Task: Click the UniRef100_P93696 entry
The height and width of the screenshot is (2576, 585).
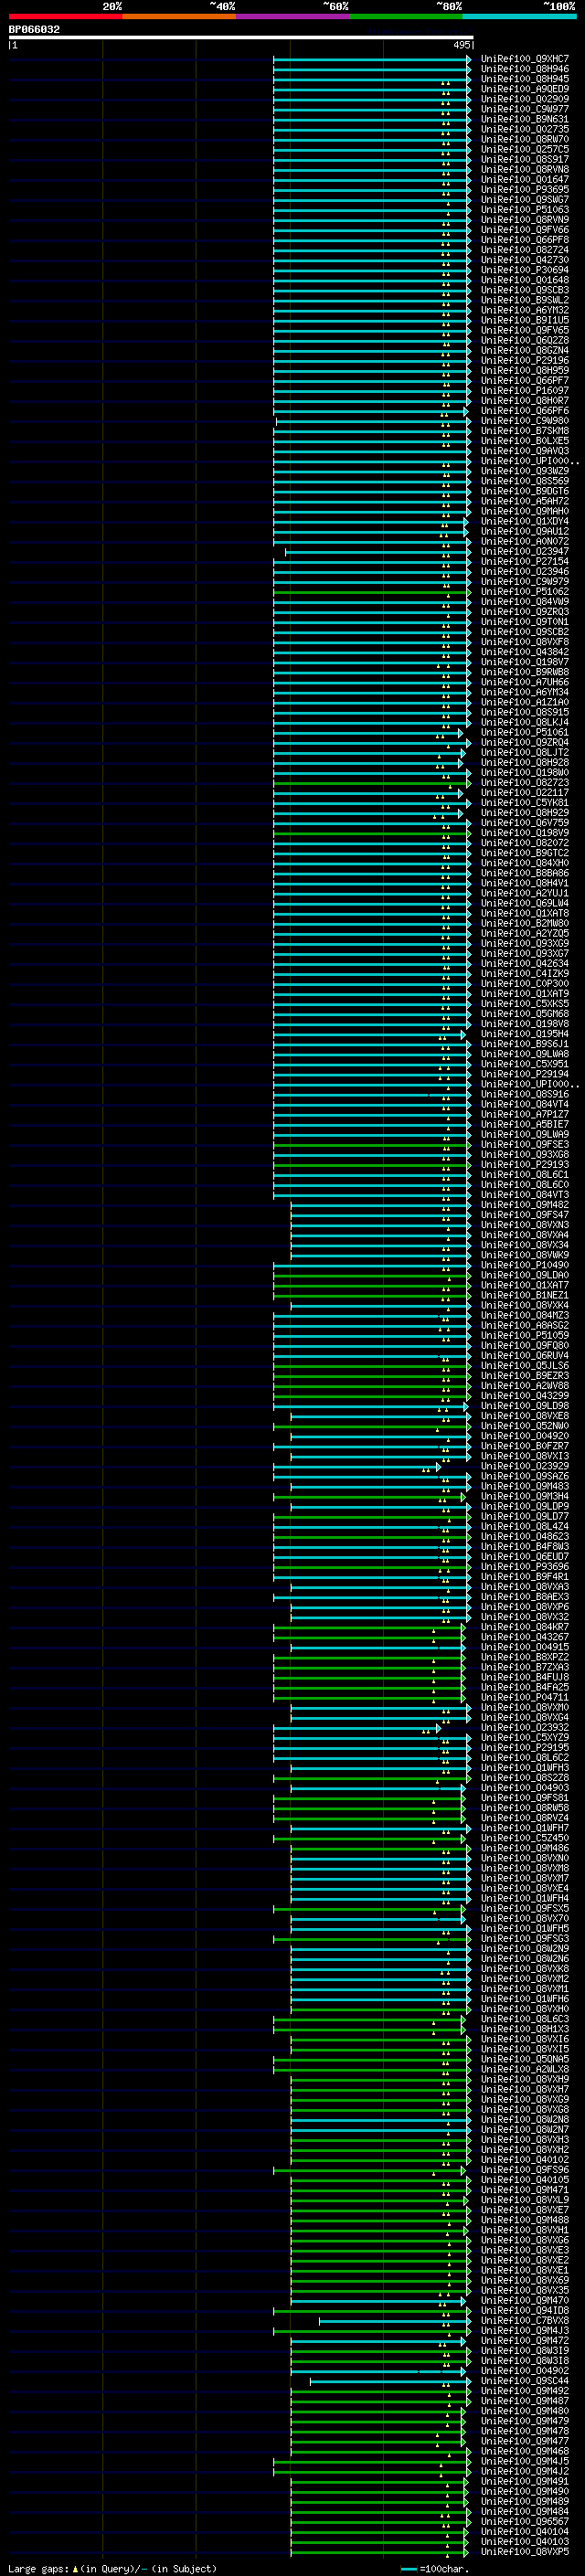Action: coord(524,1567)
